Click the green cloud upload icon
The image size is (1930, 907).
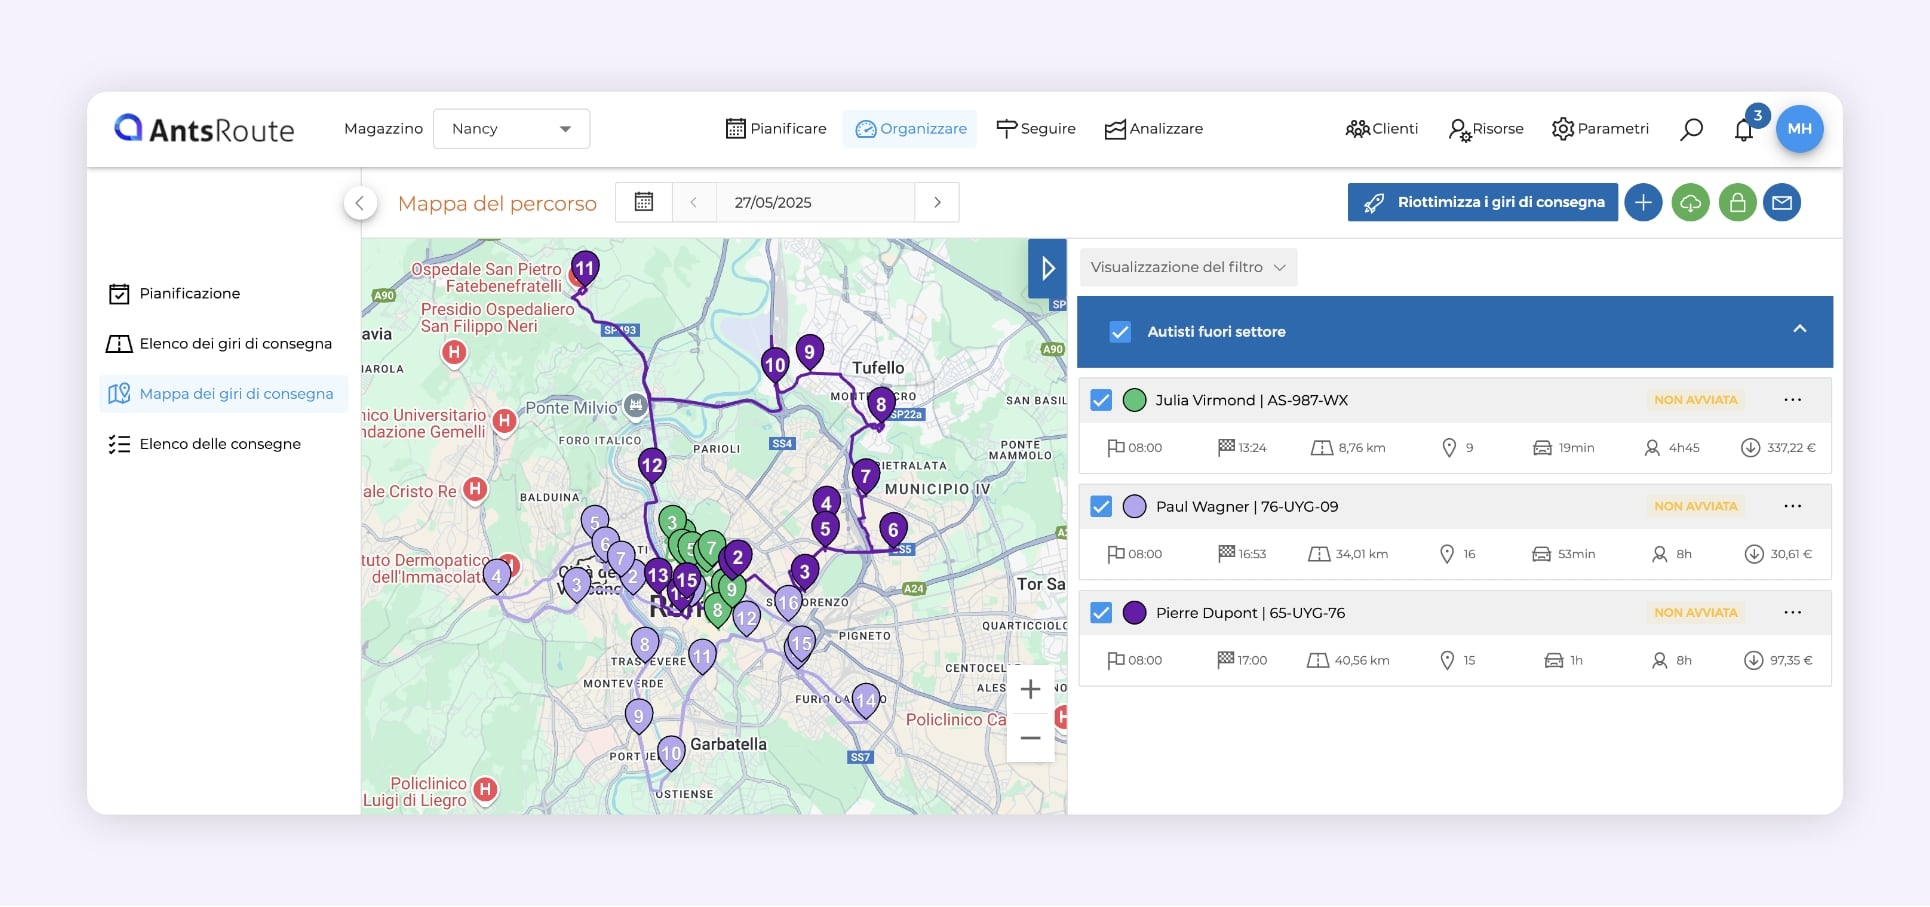(1690, 202)
